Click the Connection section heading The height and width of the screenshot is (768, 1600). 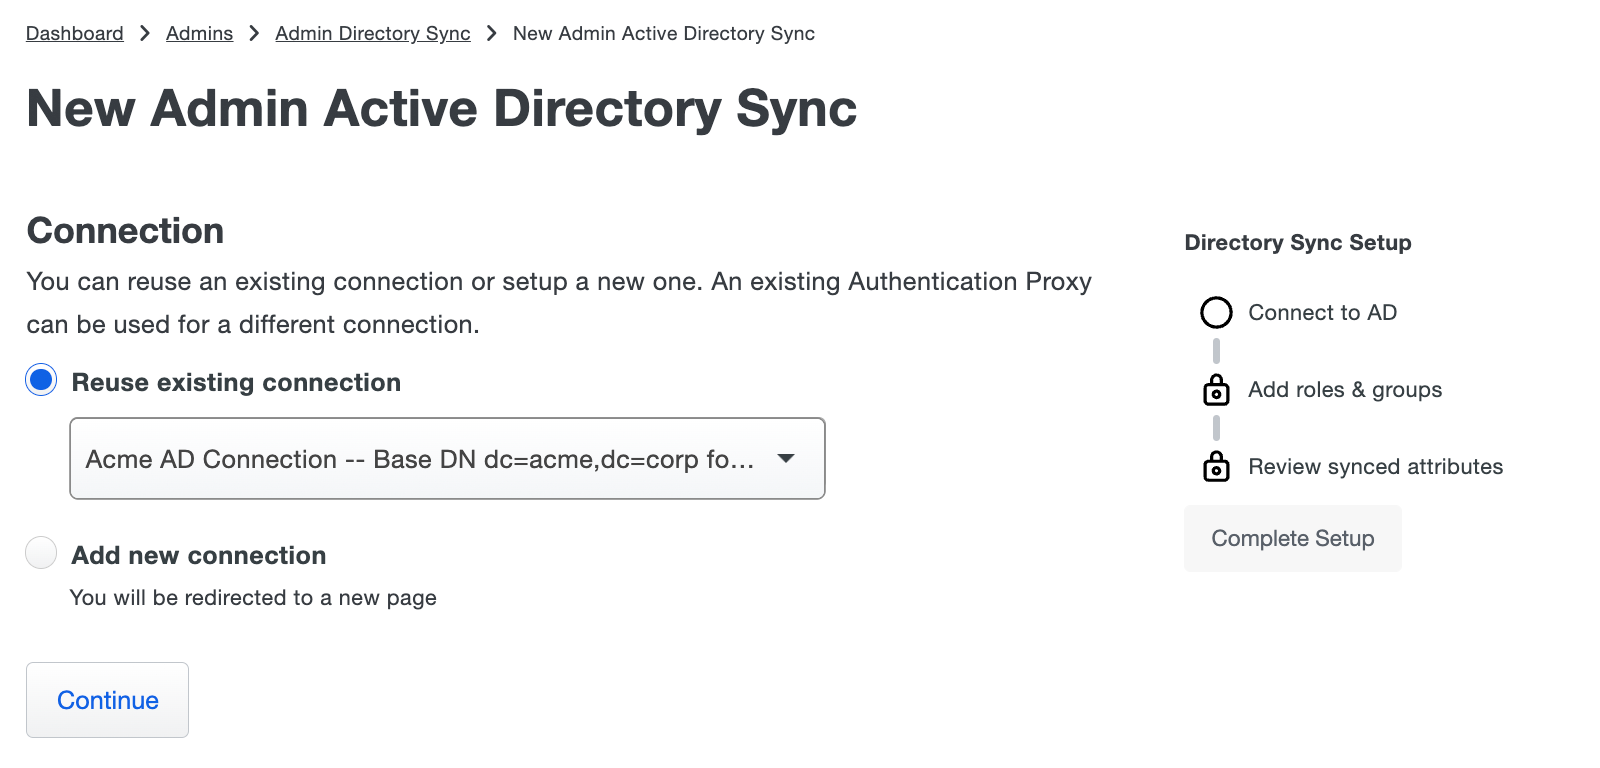(x=124, y=230)
